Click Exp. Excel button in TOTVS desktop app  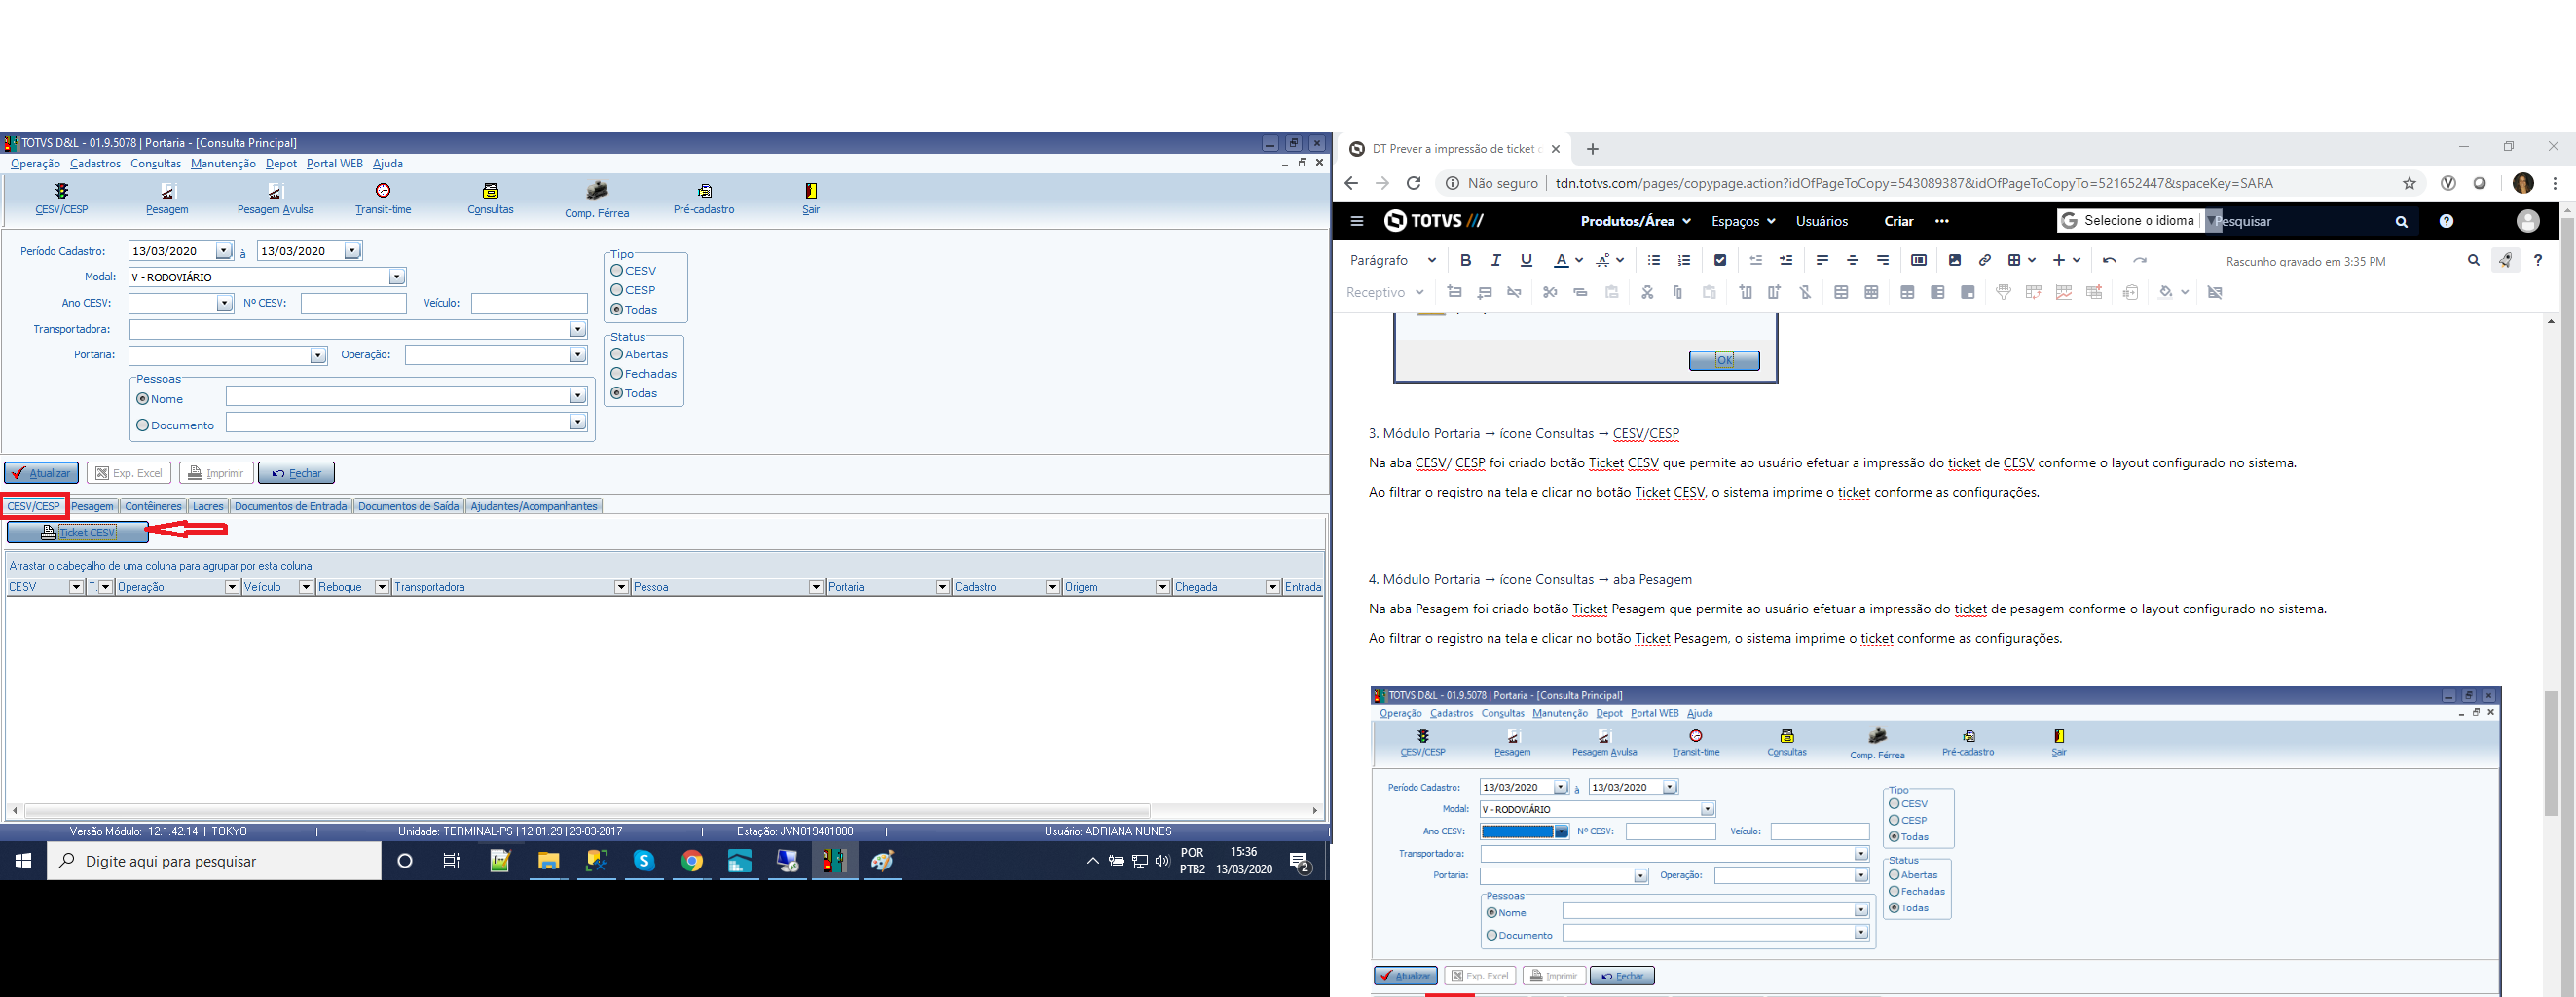tap(129, 473)
